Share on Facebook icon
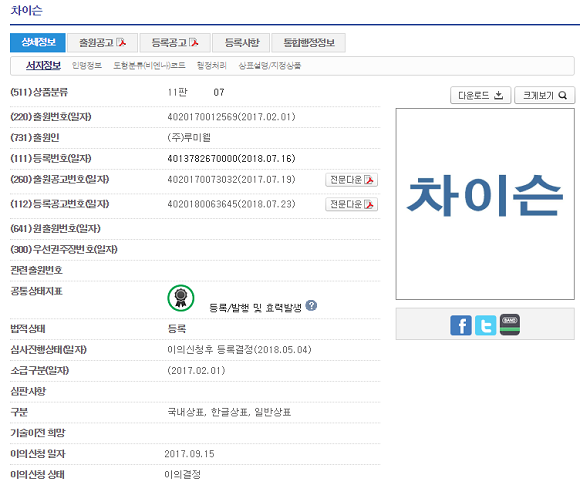The width and height of the screenshot is (580, 485). coord(461,326)
